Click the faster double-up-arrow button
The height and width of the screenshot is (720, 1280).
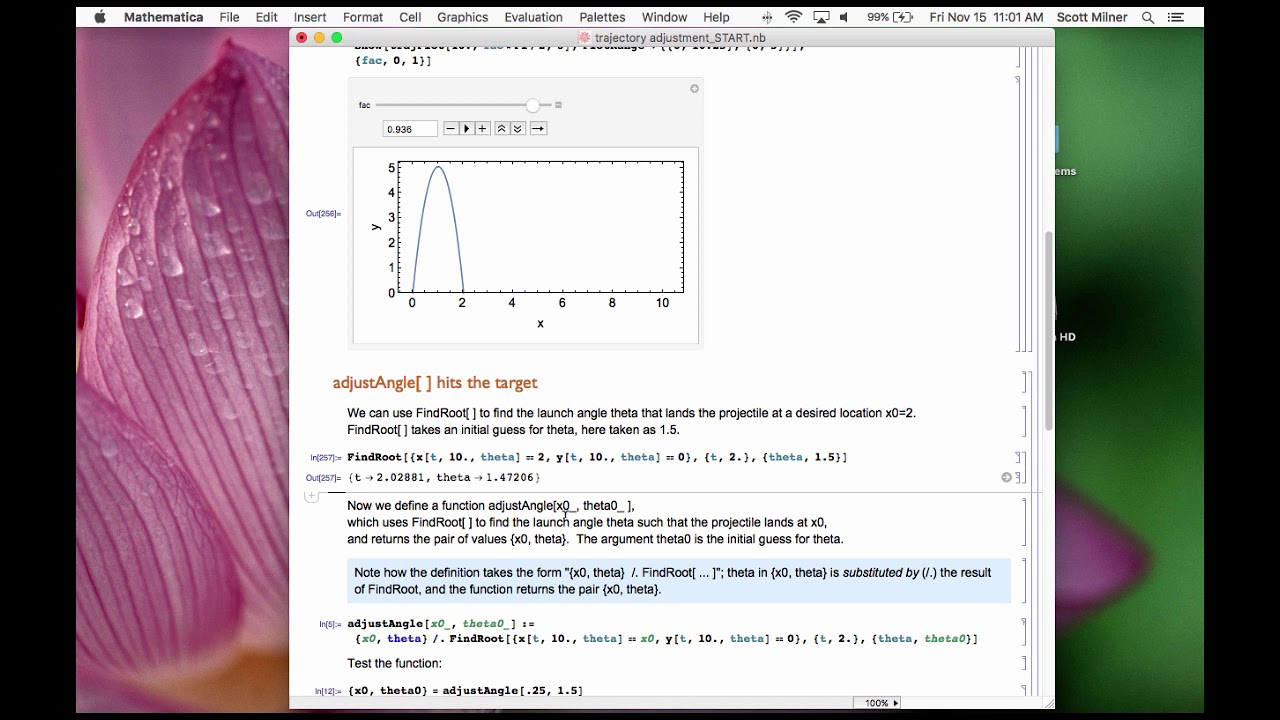(x=502, y=128)
